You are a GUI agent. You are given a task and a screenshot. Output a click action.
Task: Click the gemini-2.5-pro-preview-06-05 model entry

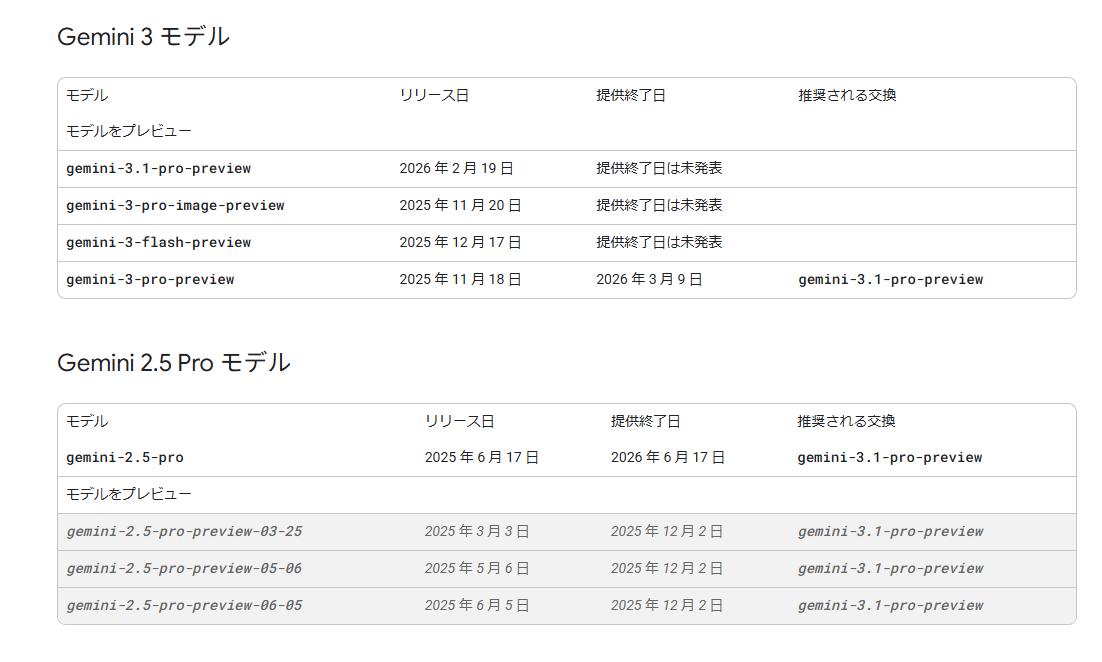[184, 605]
